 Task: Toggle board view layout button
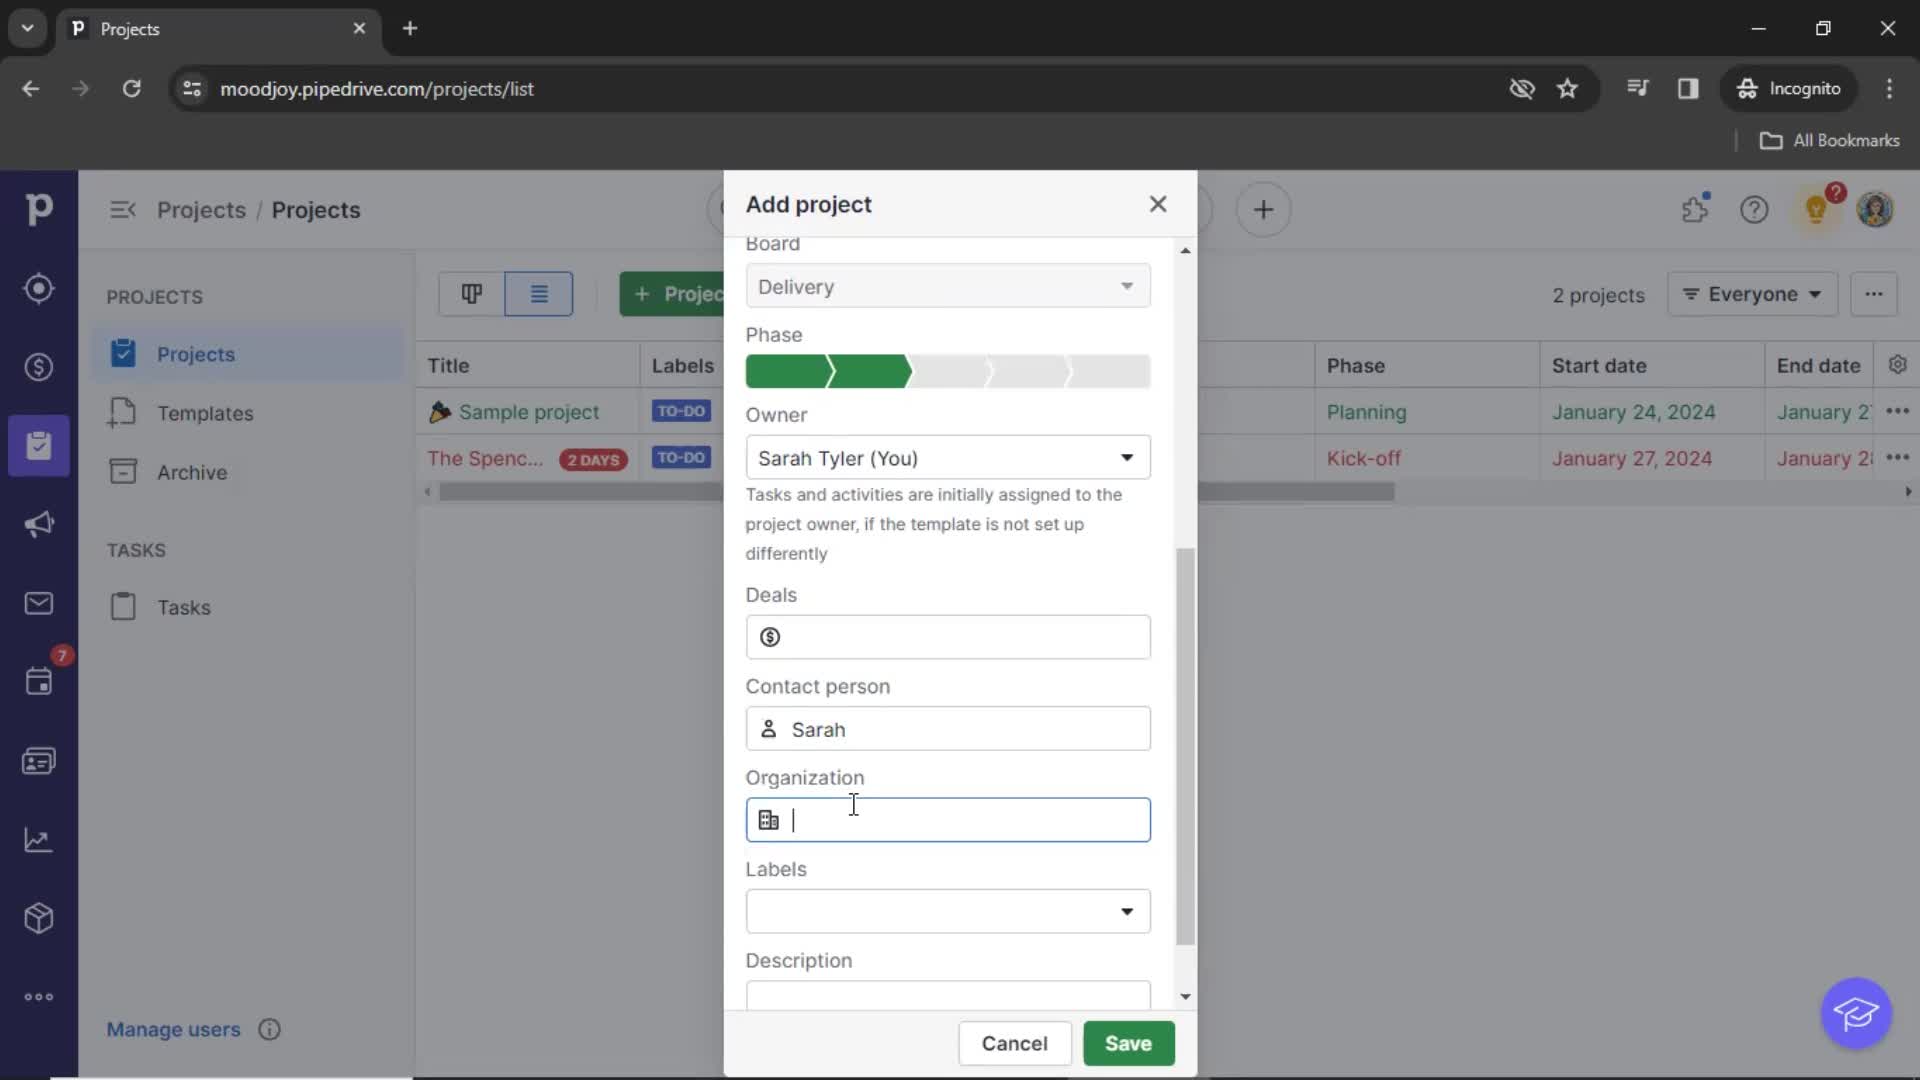coord(472,293)
